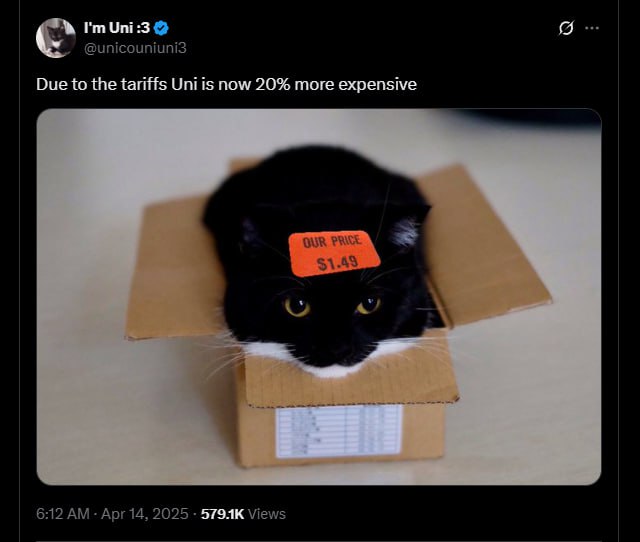Image resolution: width=640 pixels, height=542 pixels.
Task: Open the cat profile avatar
Action: (56, 38)
